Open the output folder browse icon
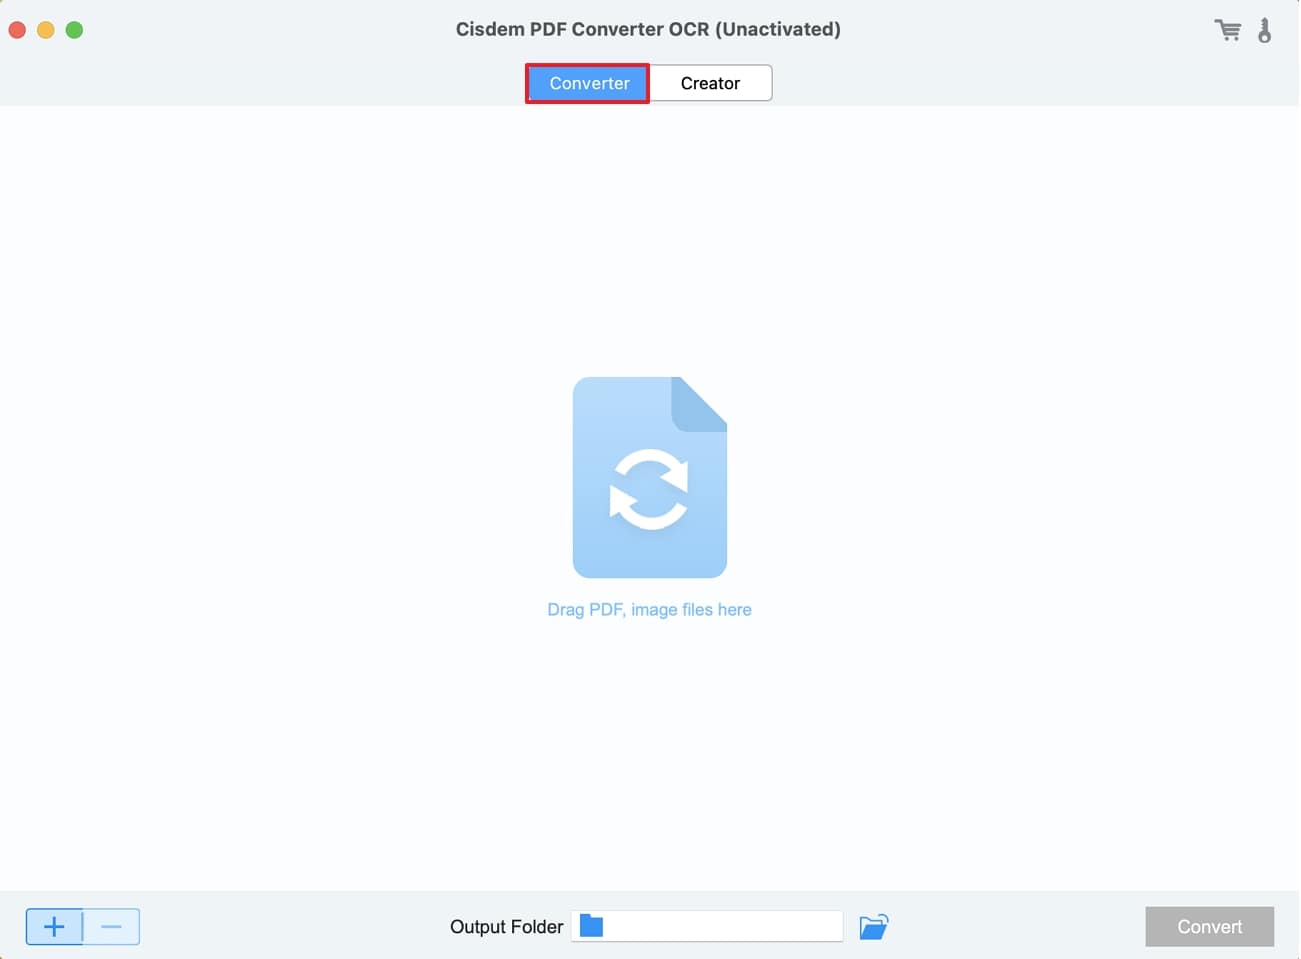Image resolution: width=1301 pixels, height=959 pixels. coord(874,927)
